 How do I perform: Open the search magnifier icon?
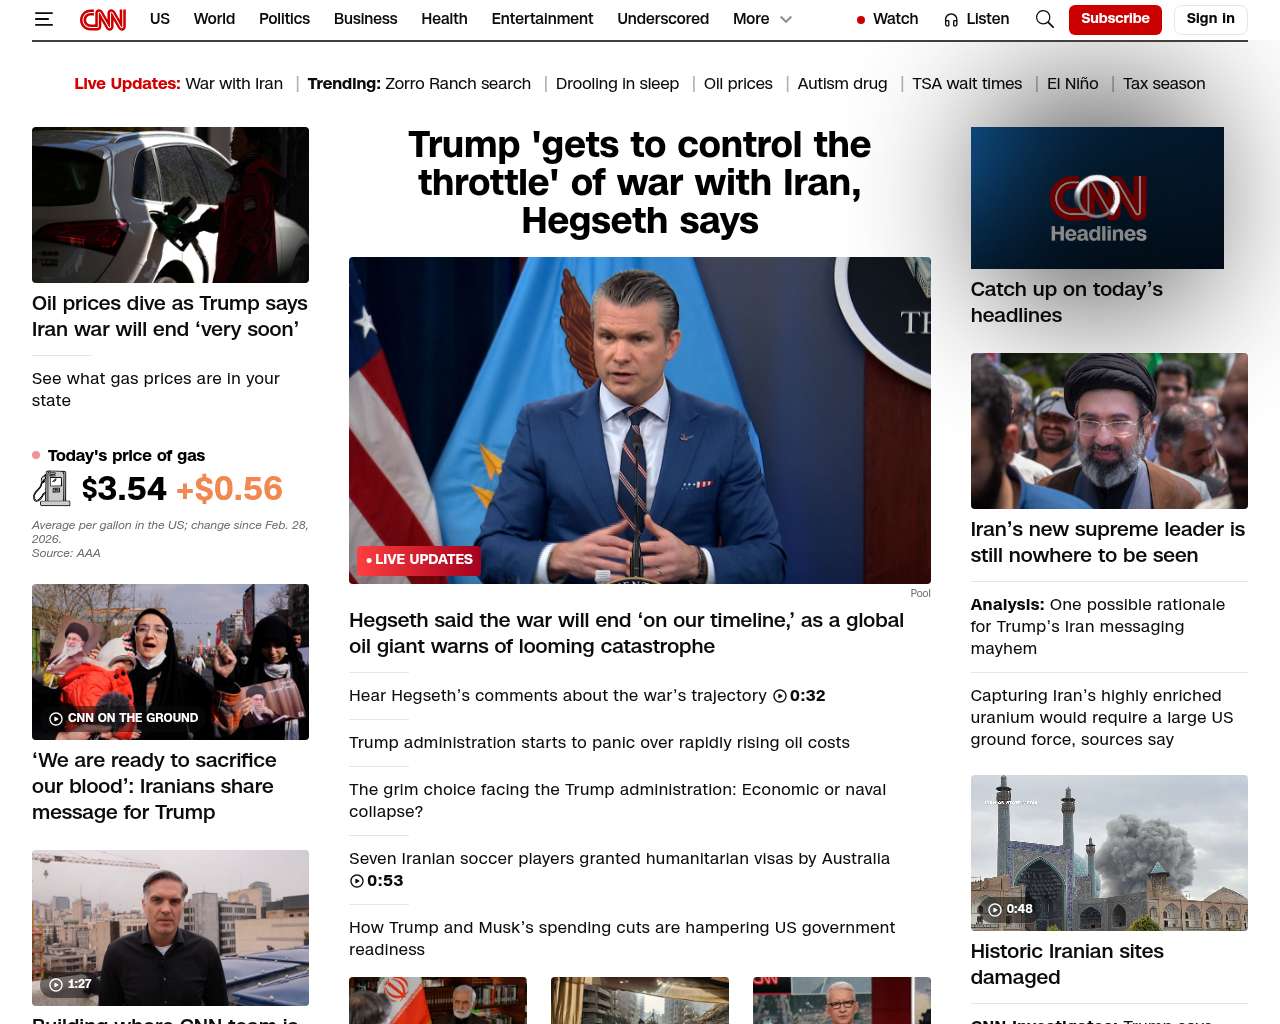[1044, 19]
